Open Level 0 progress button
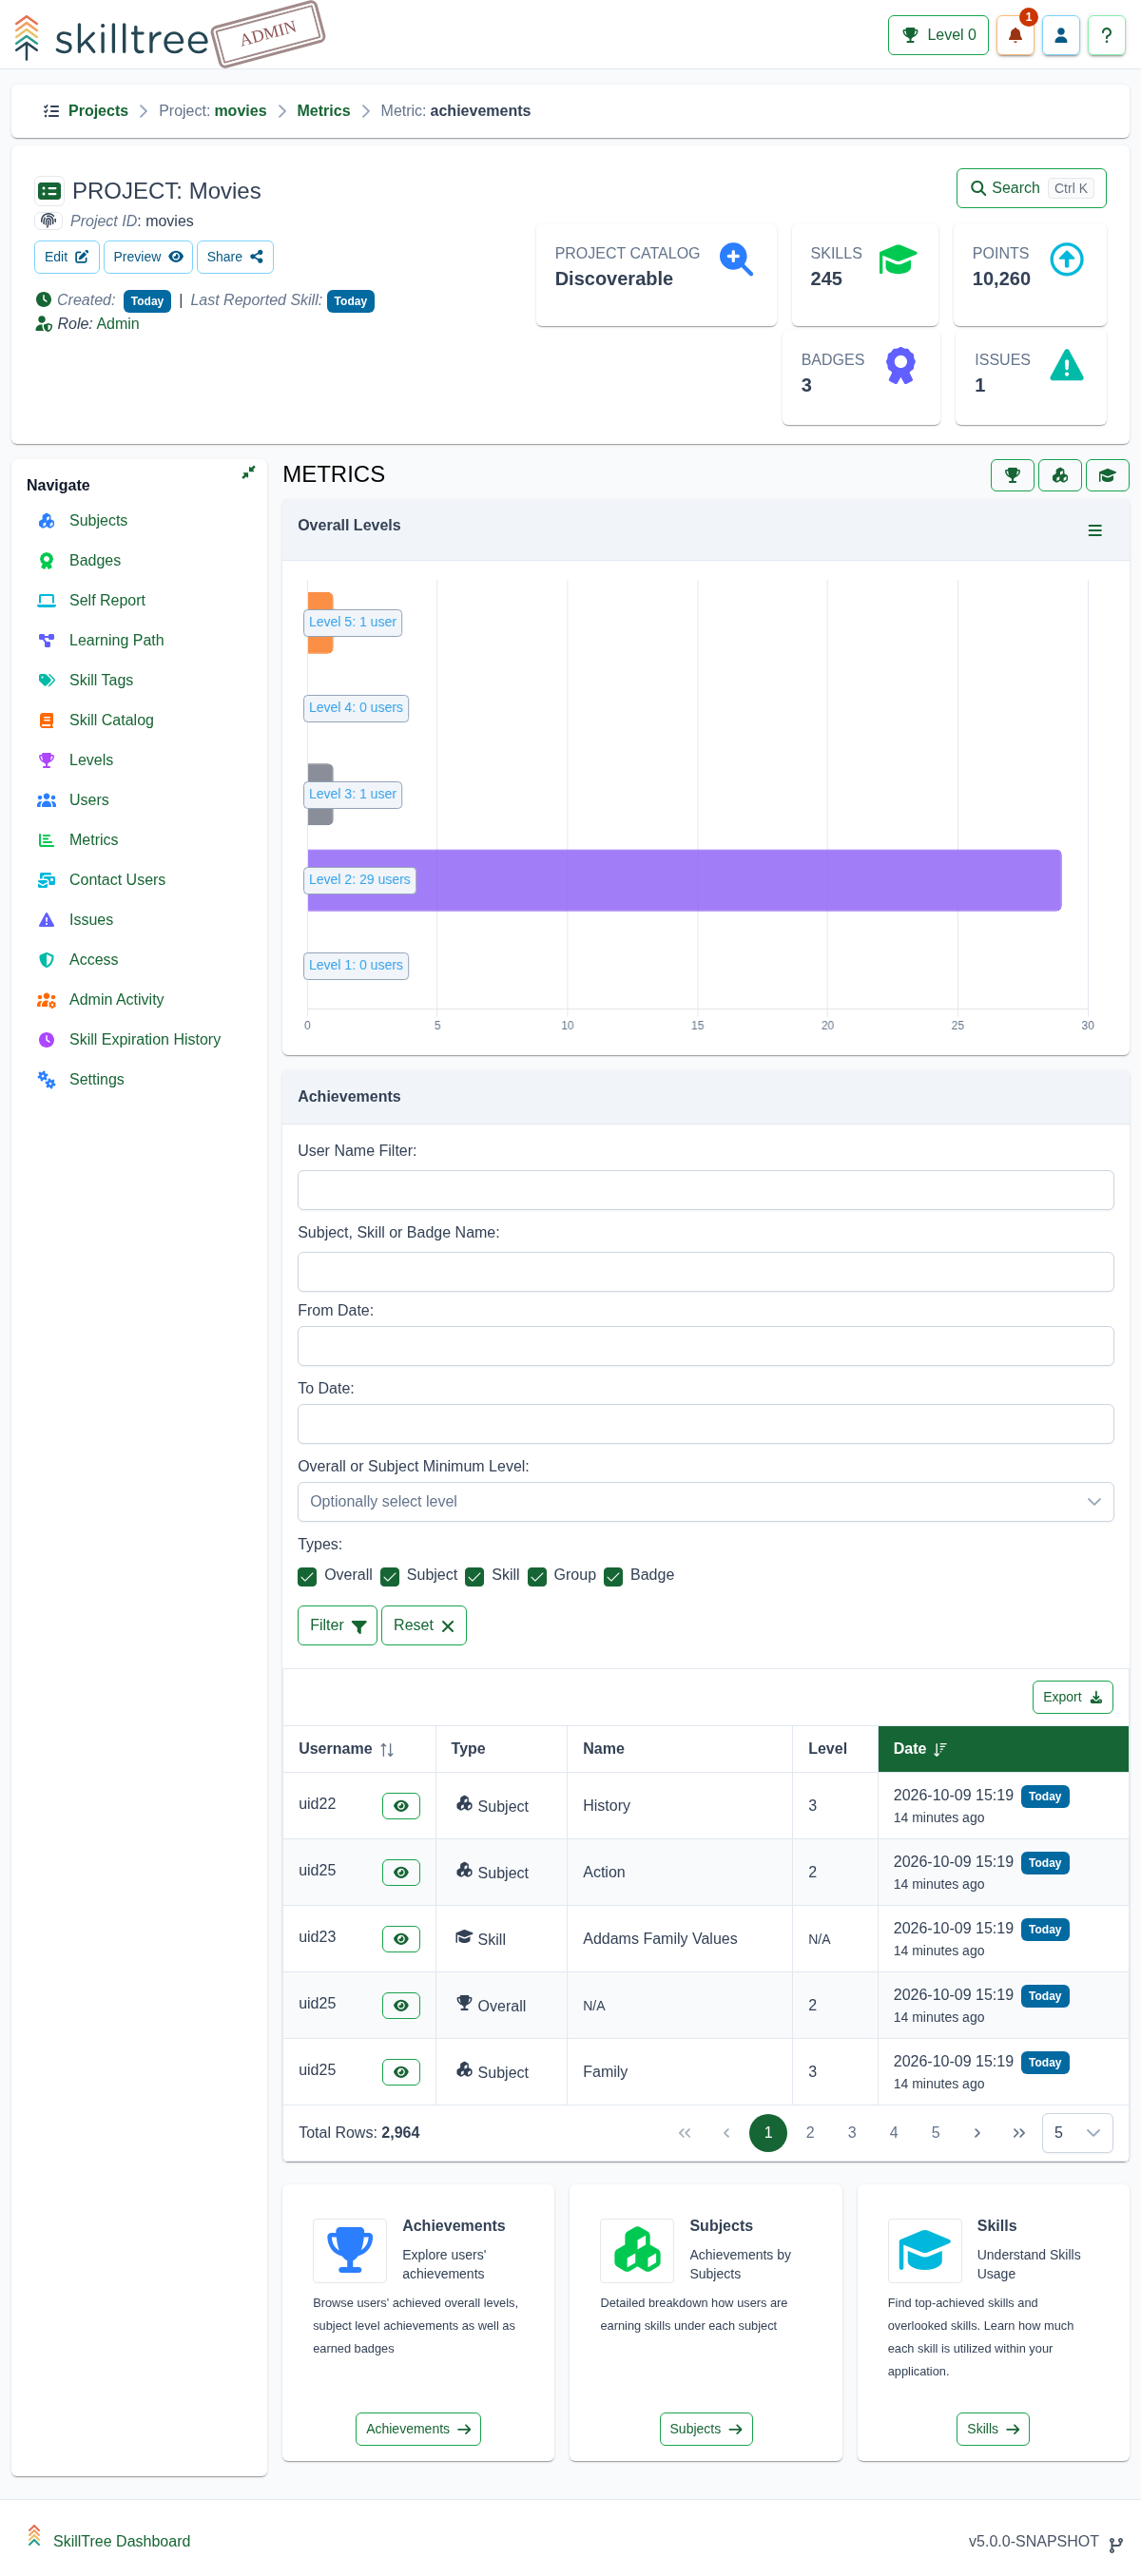The height and width of the screenshot is (2576, 1141). pos(937,35)
